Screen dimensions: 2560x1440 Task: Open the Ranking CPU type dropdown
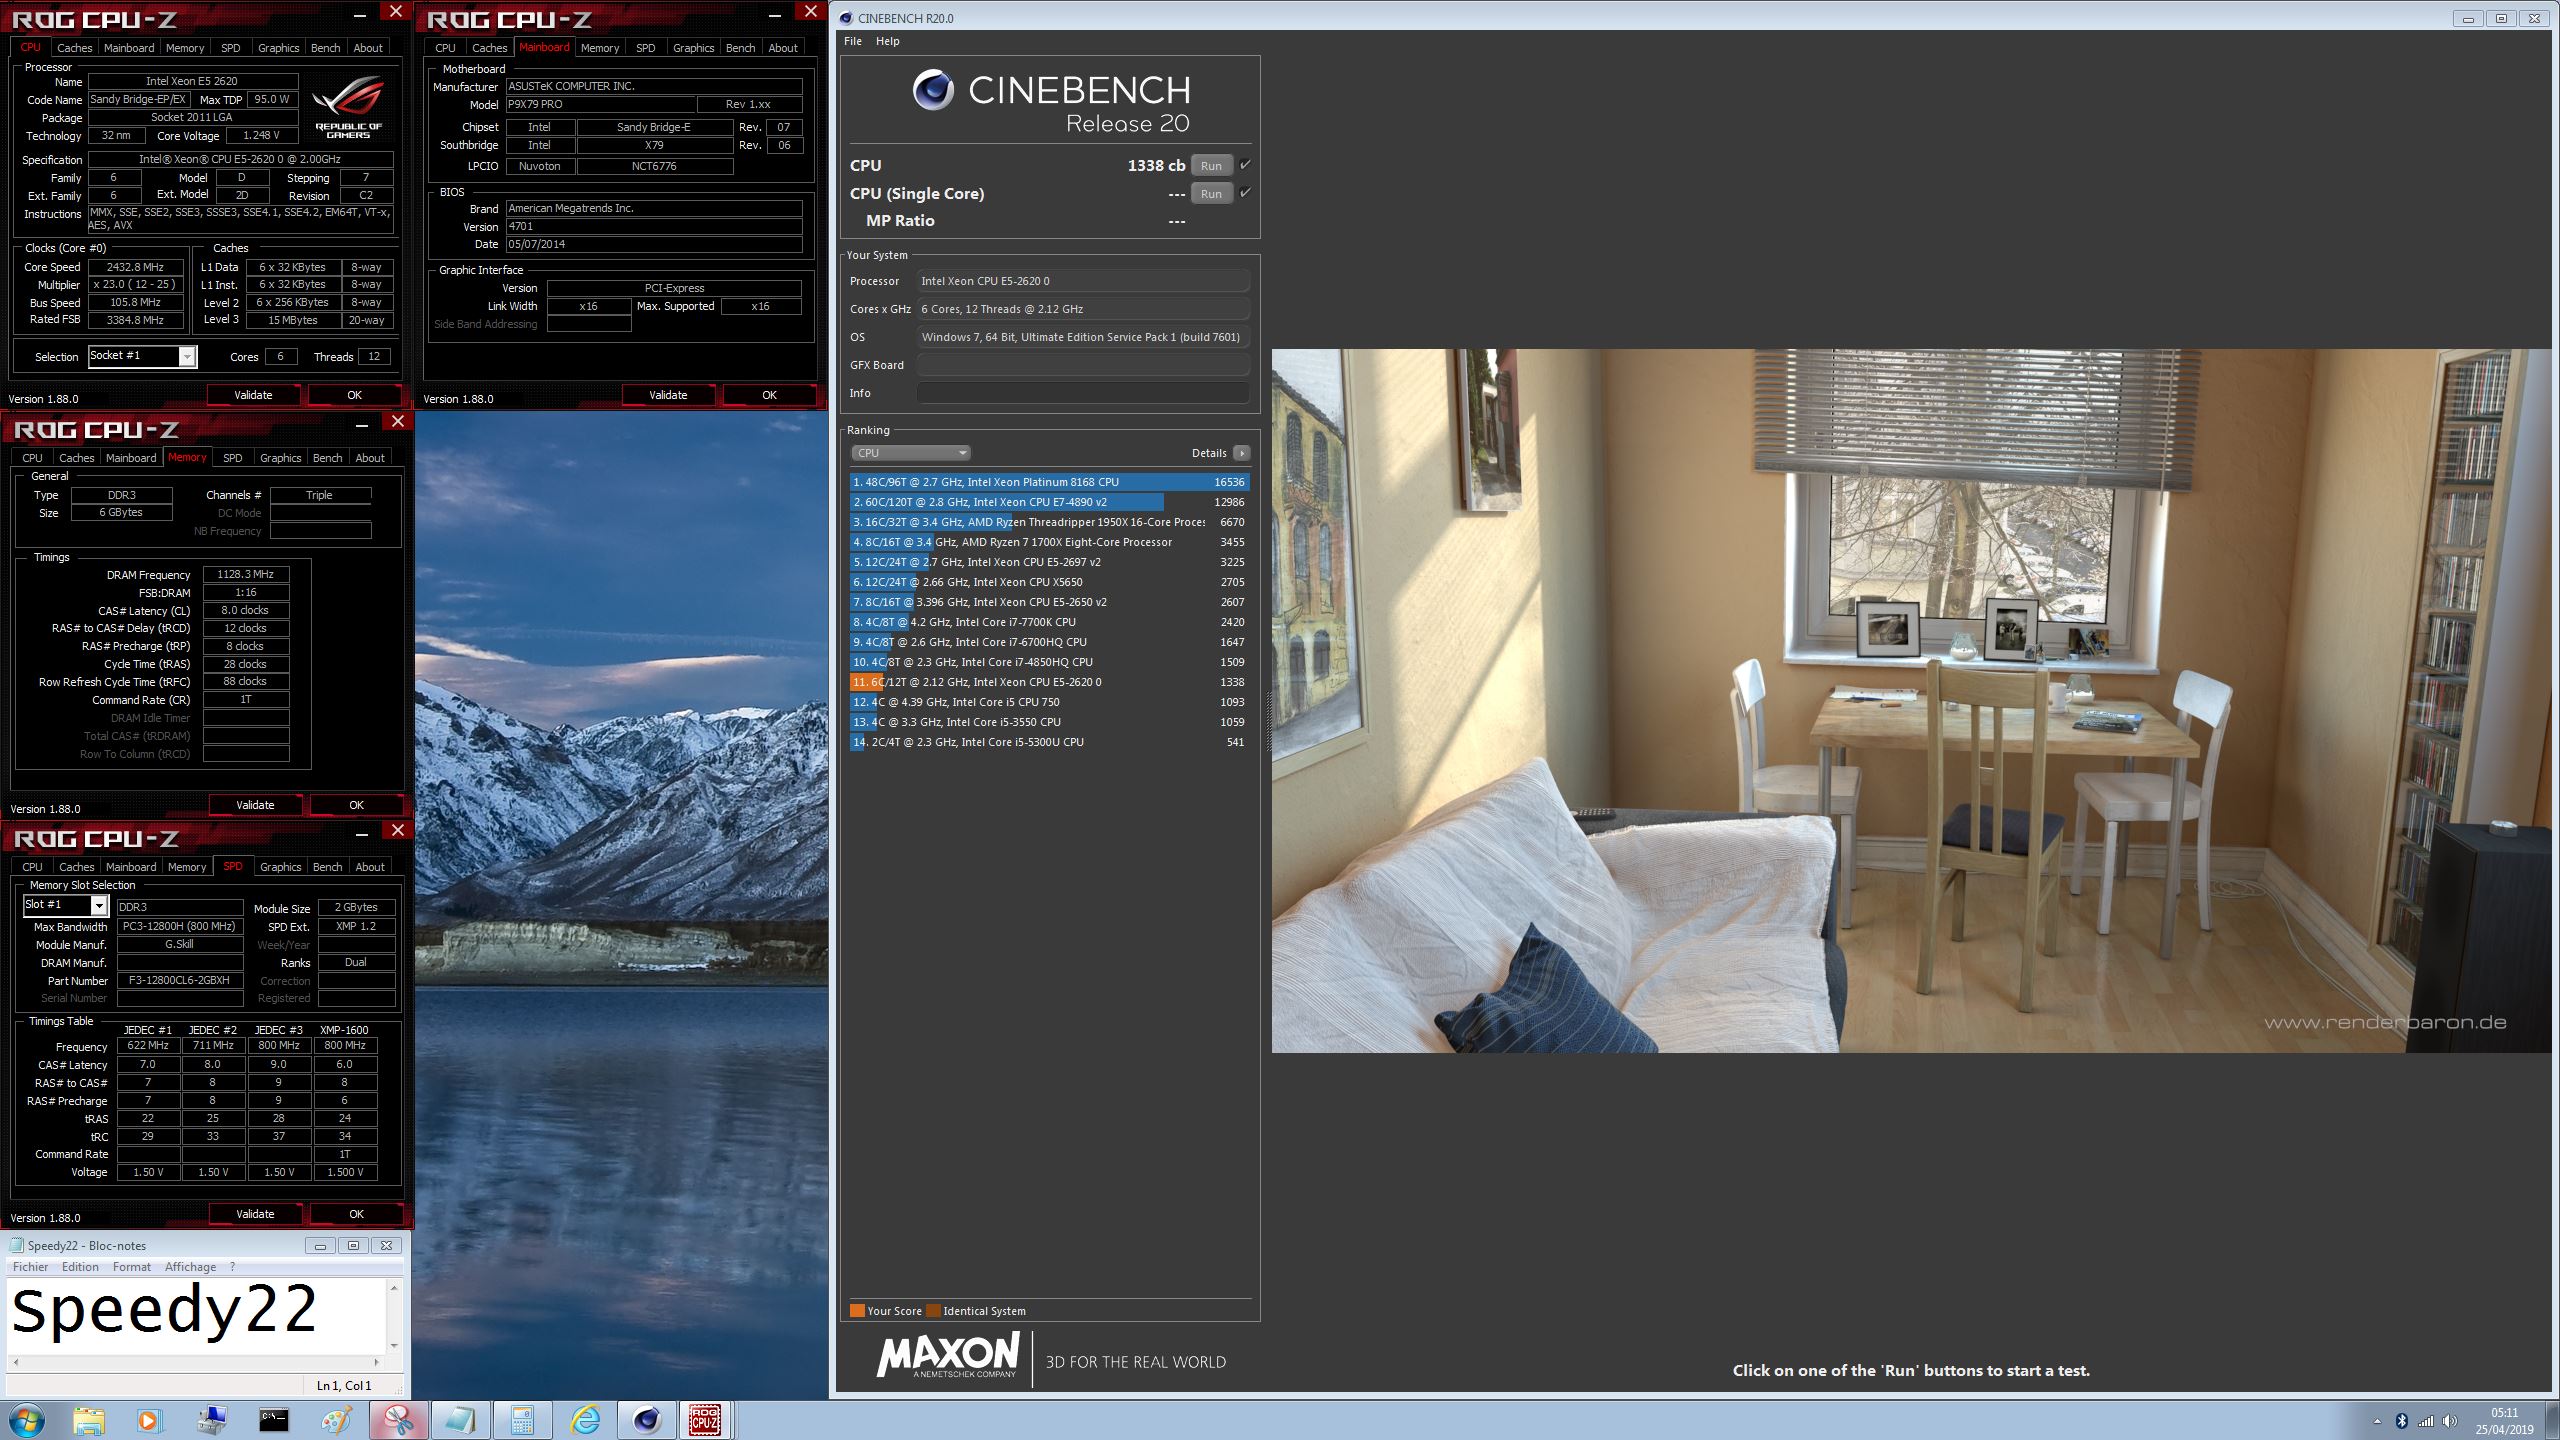point(911,453)
